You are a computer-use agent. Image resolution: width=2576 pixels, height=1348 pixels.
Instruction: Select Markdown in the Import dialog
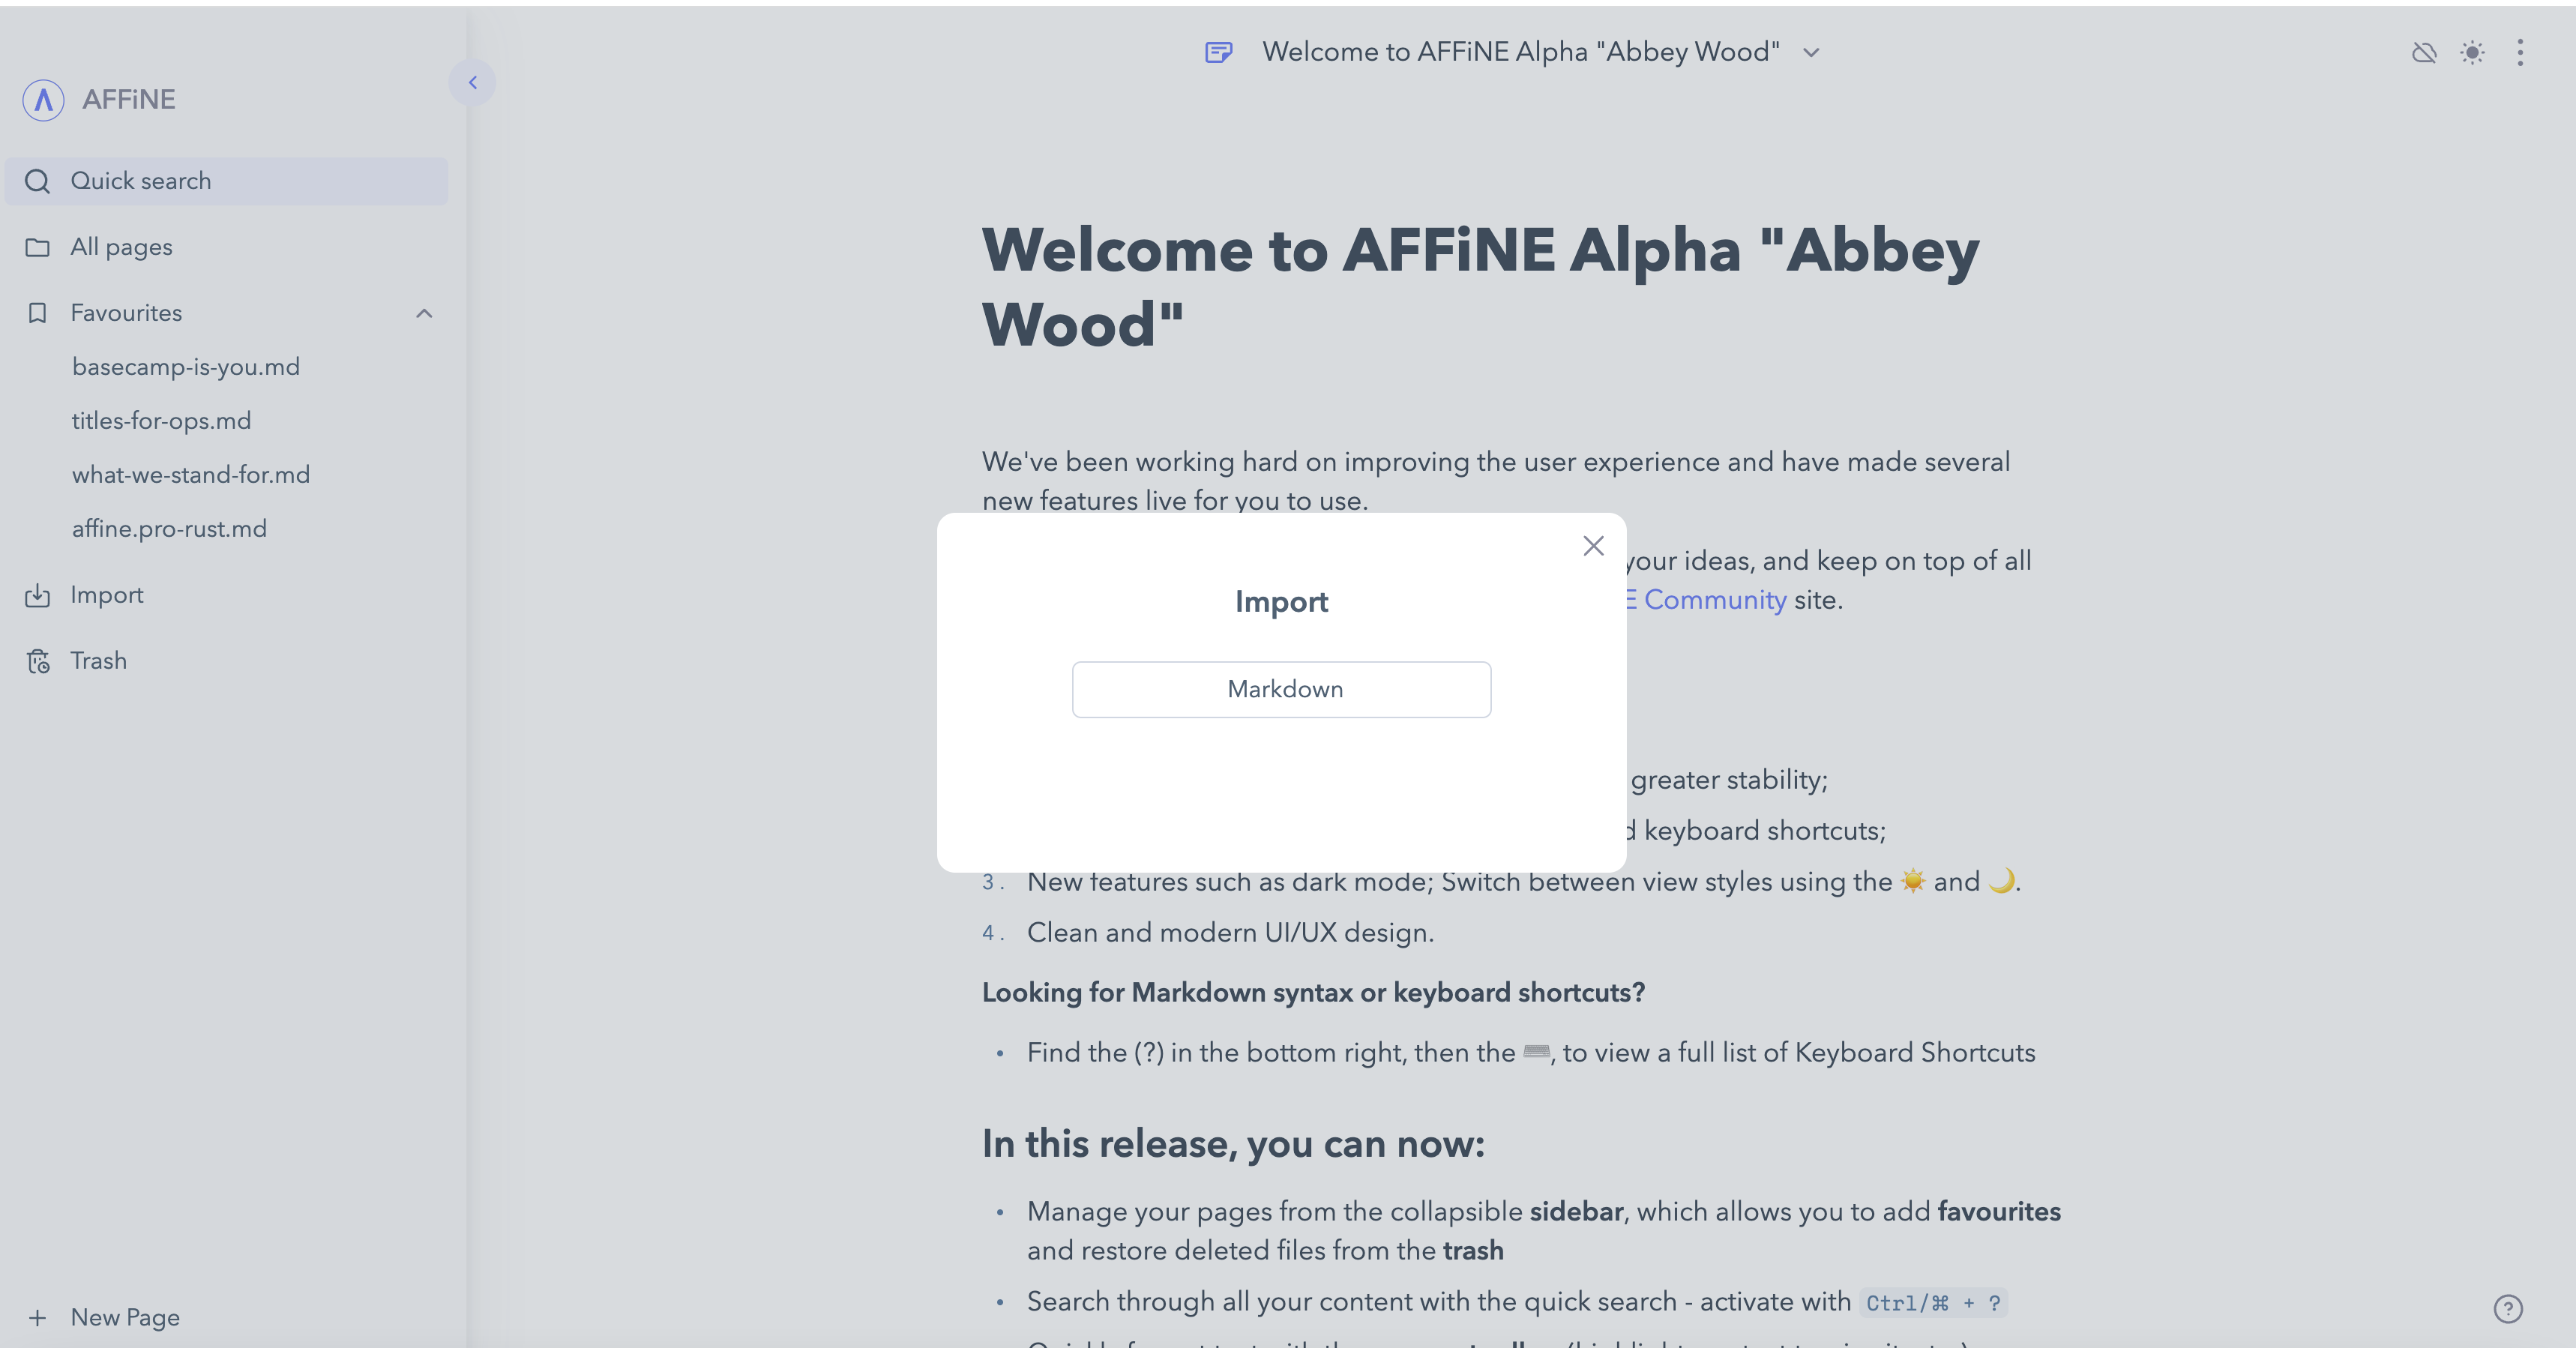pyautogui.click(x=1282, y=689)
